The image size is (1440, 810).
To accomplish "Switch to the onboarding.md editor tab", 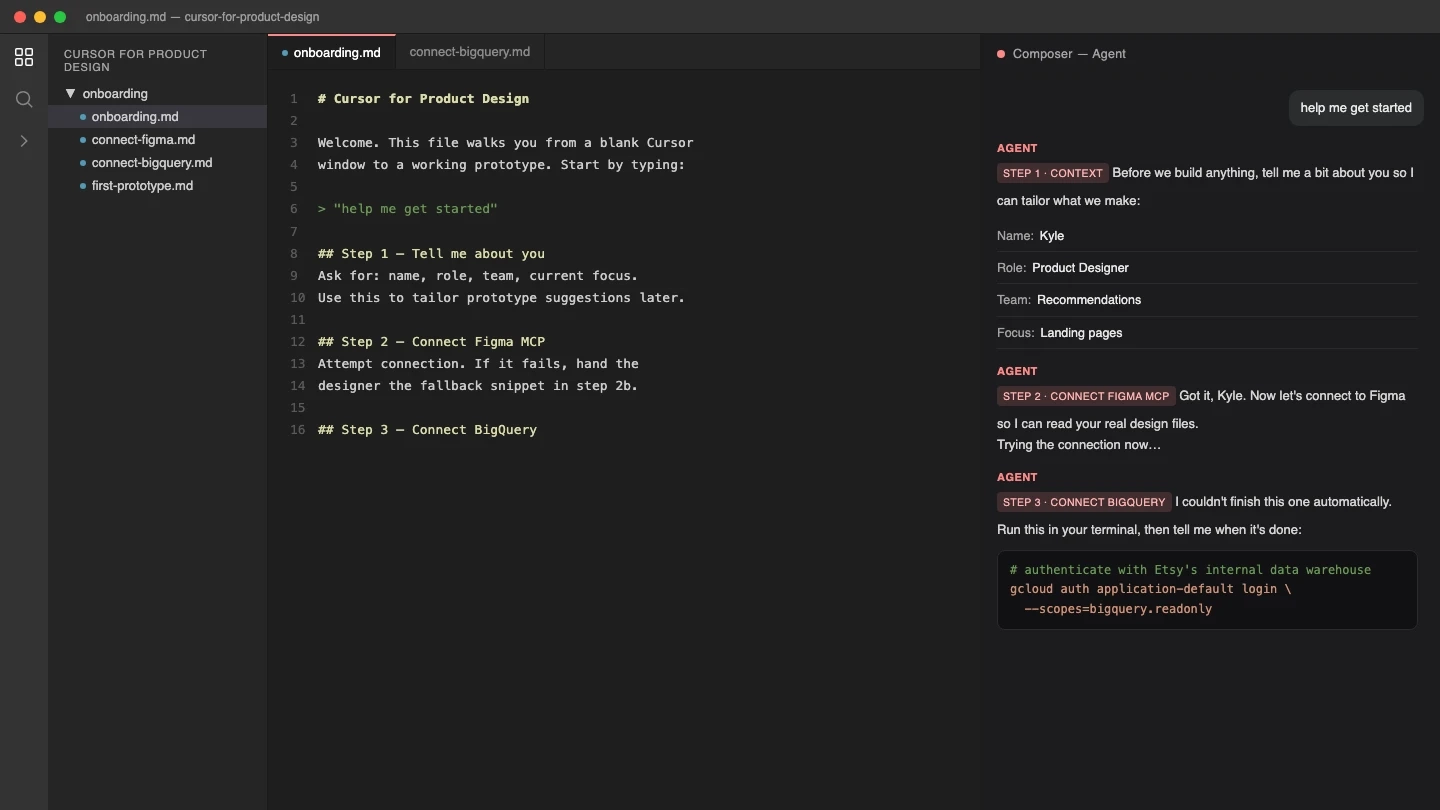I will tap(332, 52).
